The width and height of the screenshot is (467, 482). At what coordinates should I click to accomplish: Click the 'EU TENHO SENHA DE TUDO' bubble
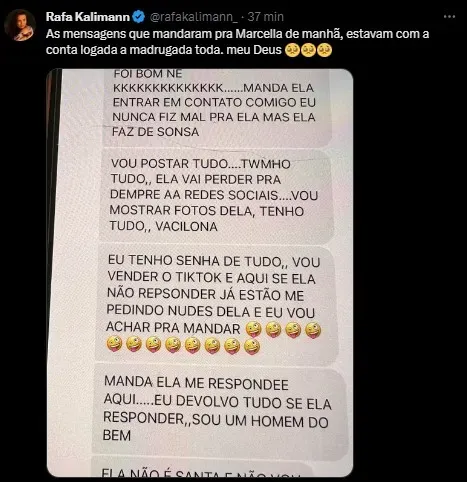point(217,304)
